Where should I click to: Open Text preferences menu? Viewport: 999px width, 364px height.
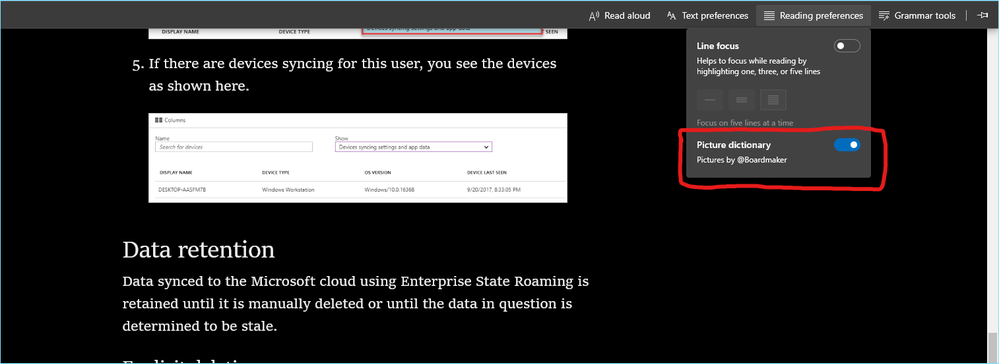(x=707, y=15)
